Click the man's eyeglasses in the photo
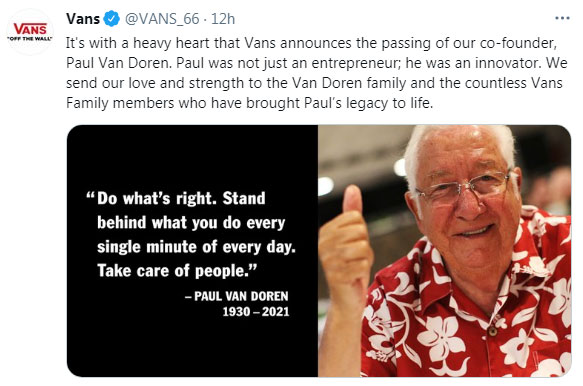 point(463,187)
